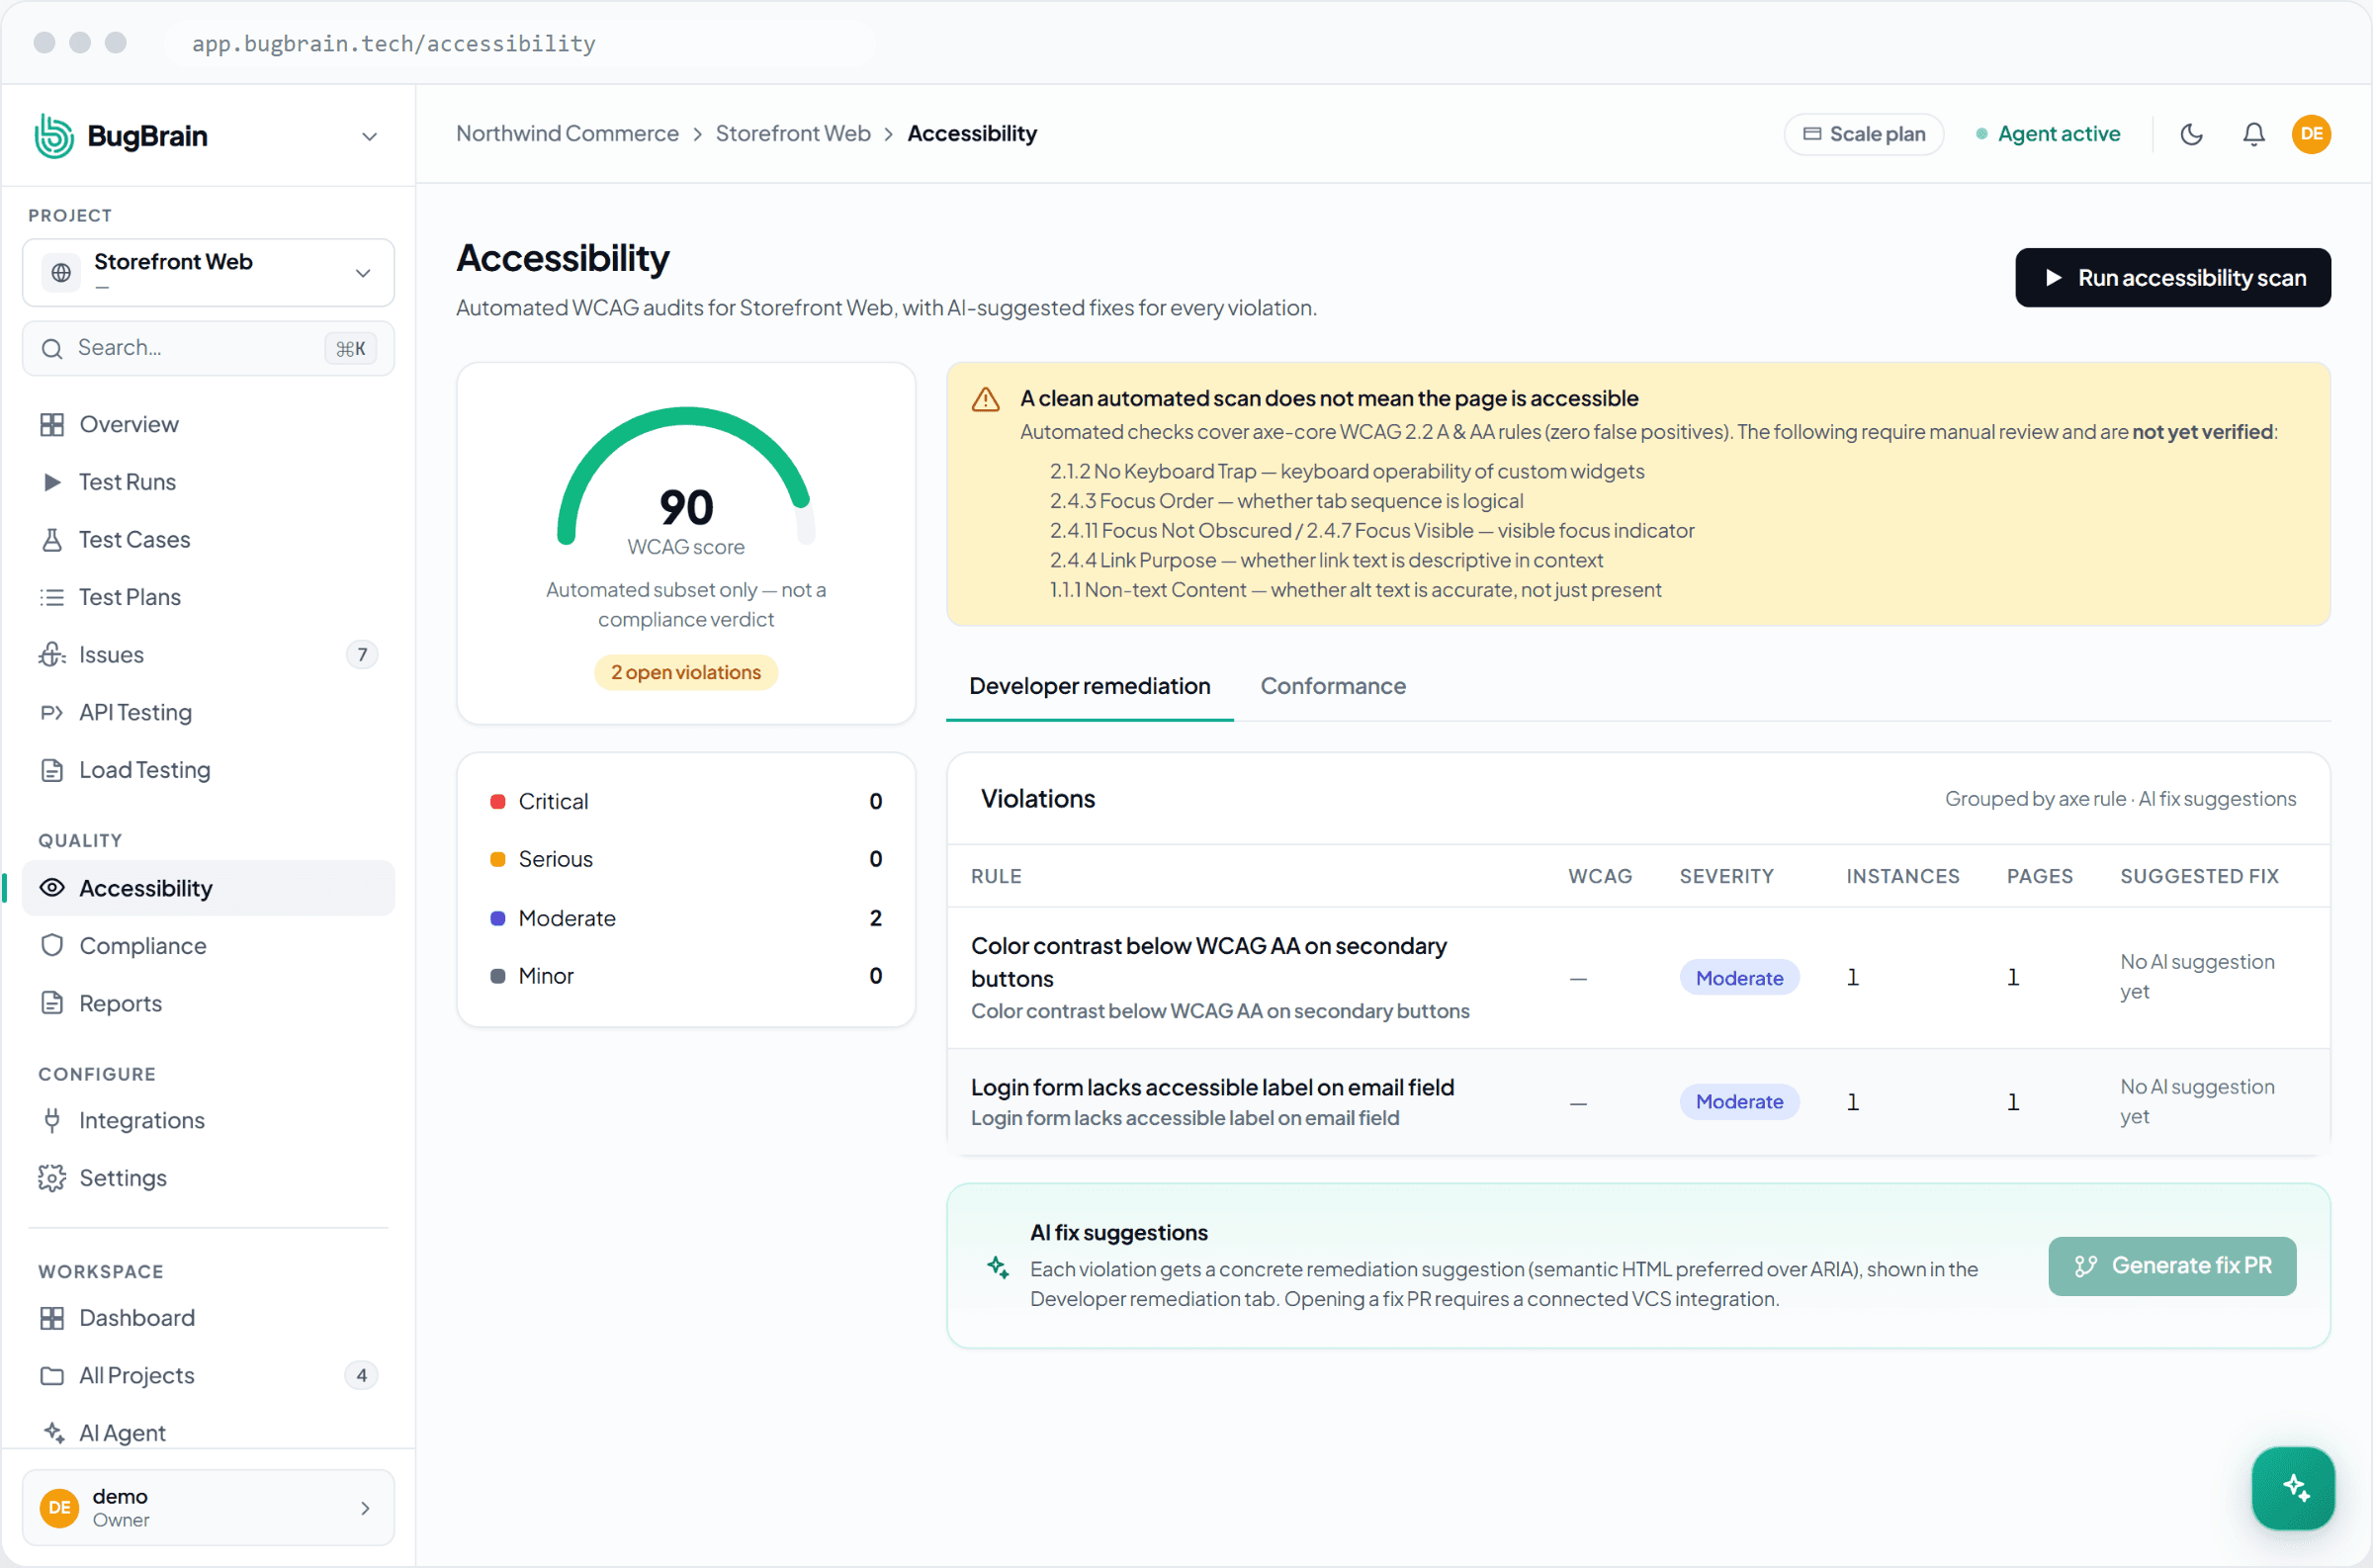The height and width of the screenshot is (1568, 2373).
Task: Click the INSTANCES column header
Action: pyautogui.click(x=1902, y=876)
